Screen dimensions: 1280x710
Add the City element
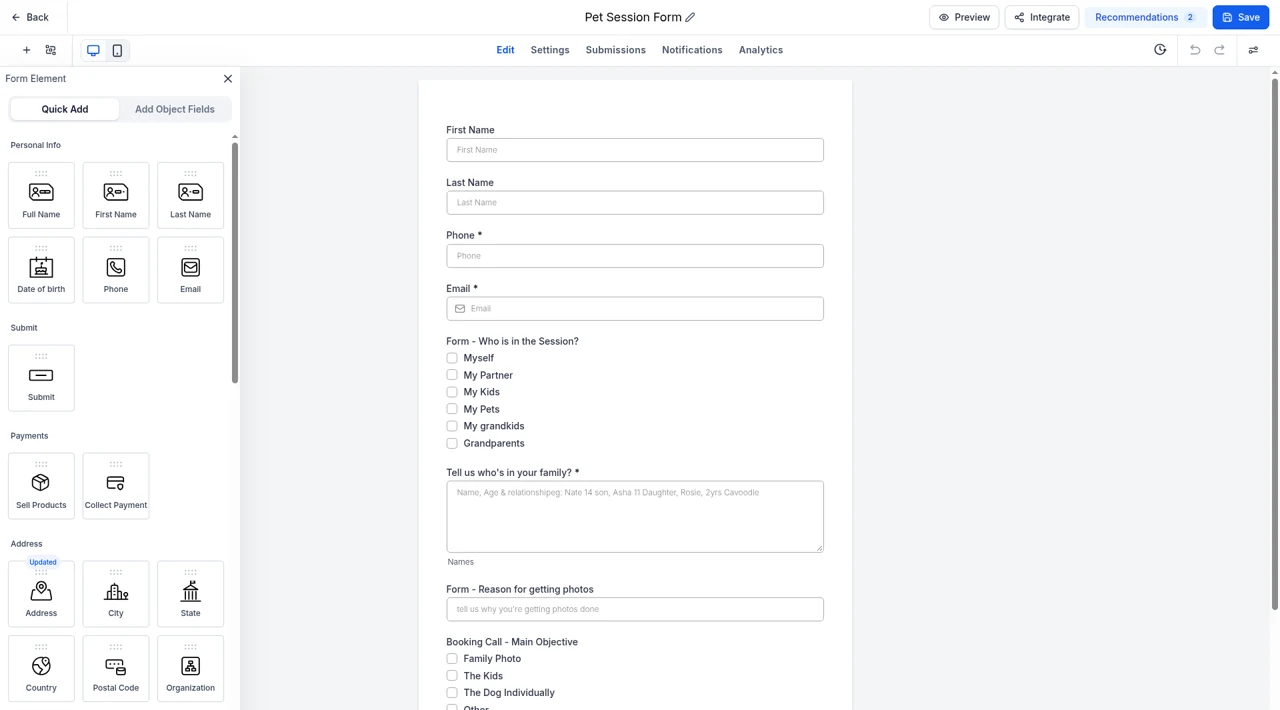click(x=116, y=594)
